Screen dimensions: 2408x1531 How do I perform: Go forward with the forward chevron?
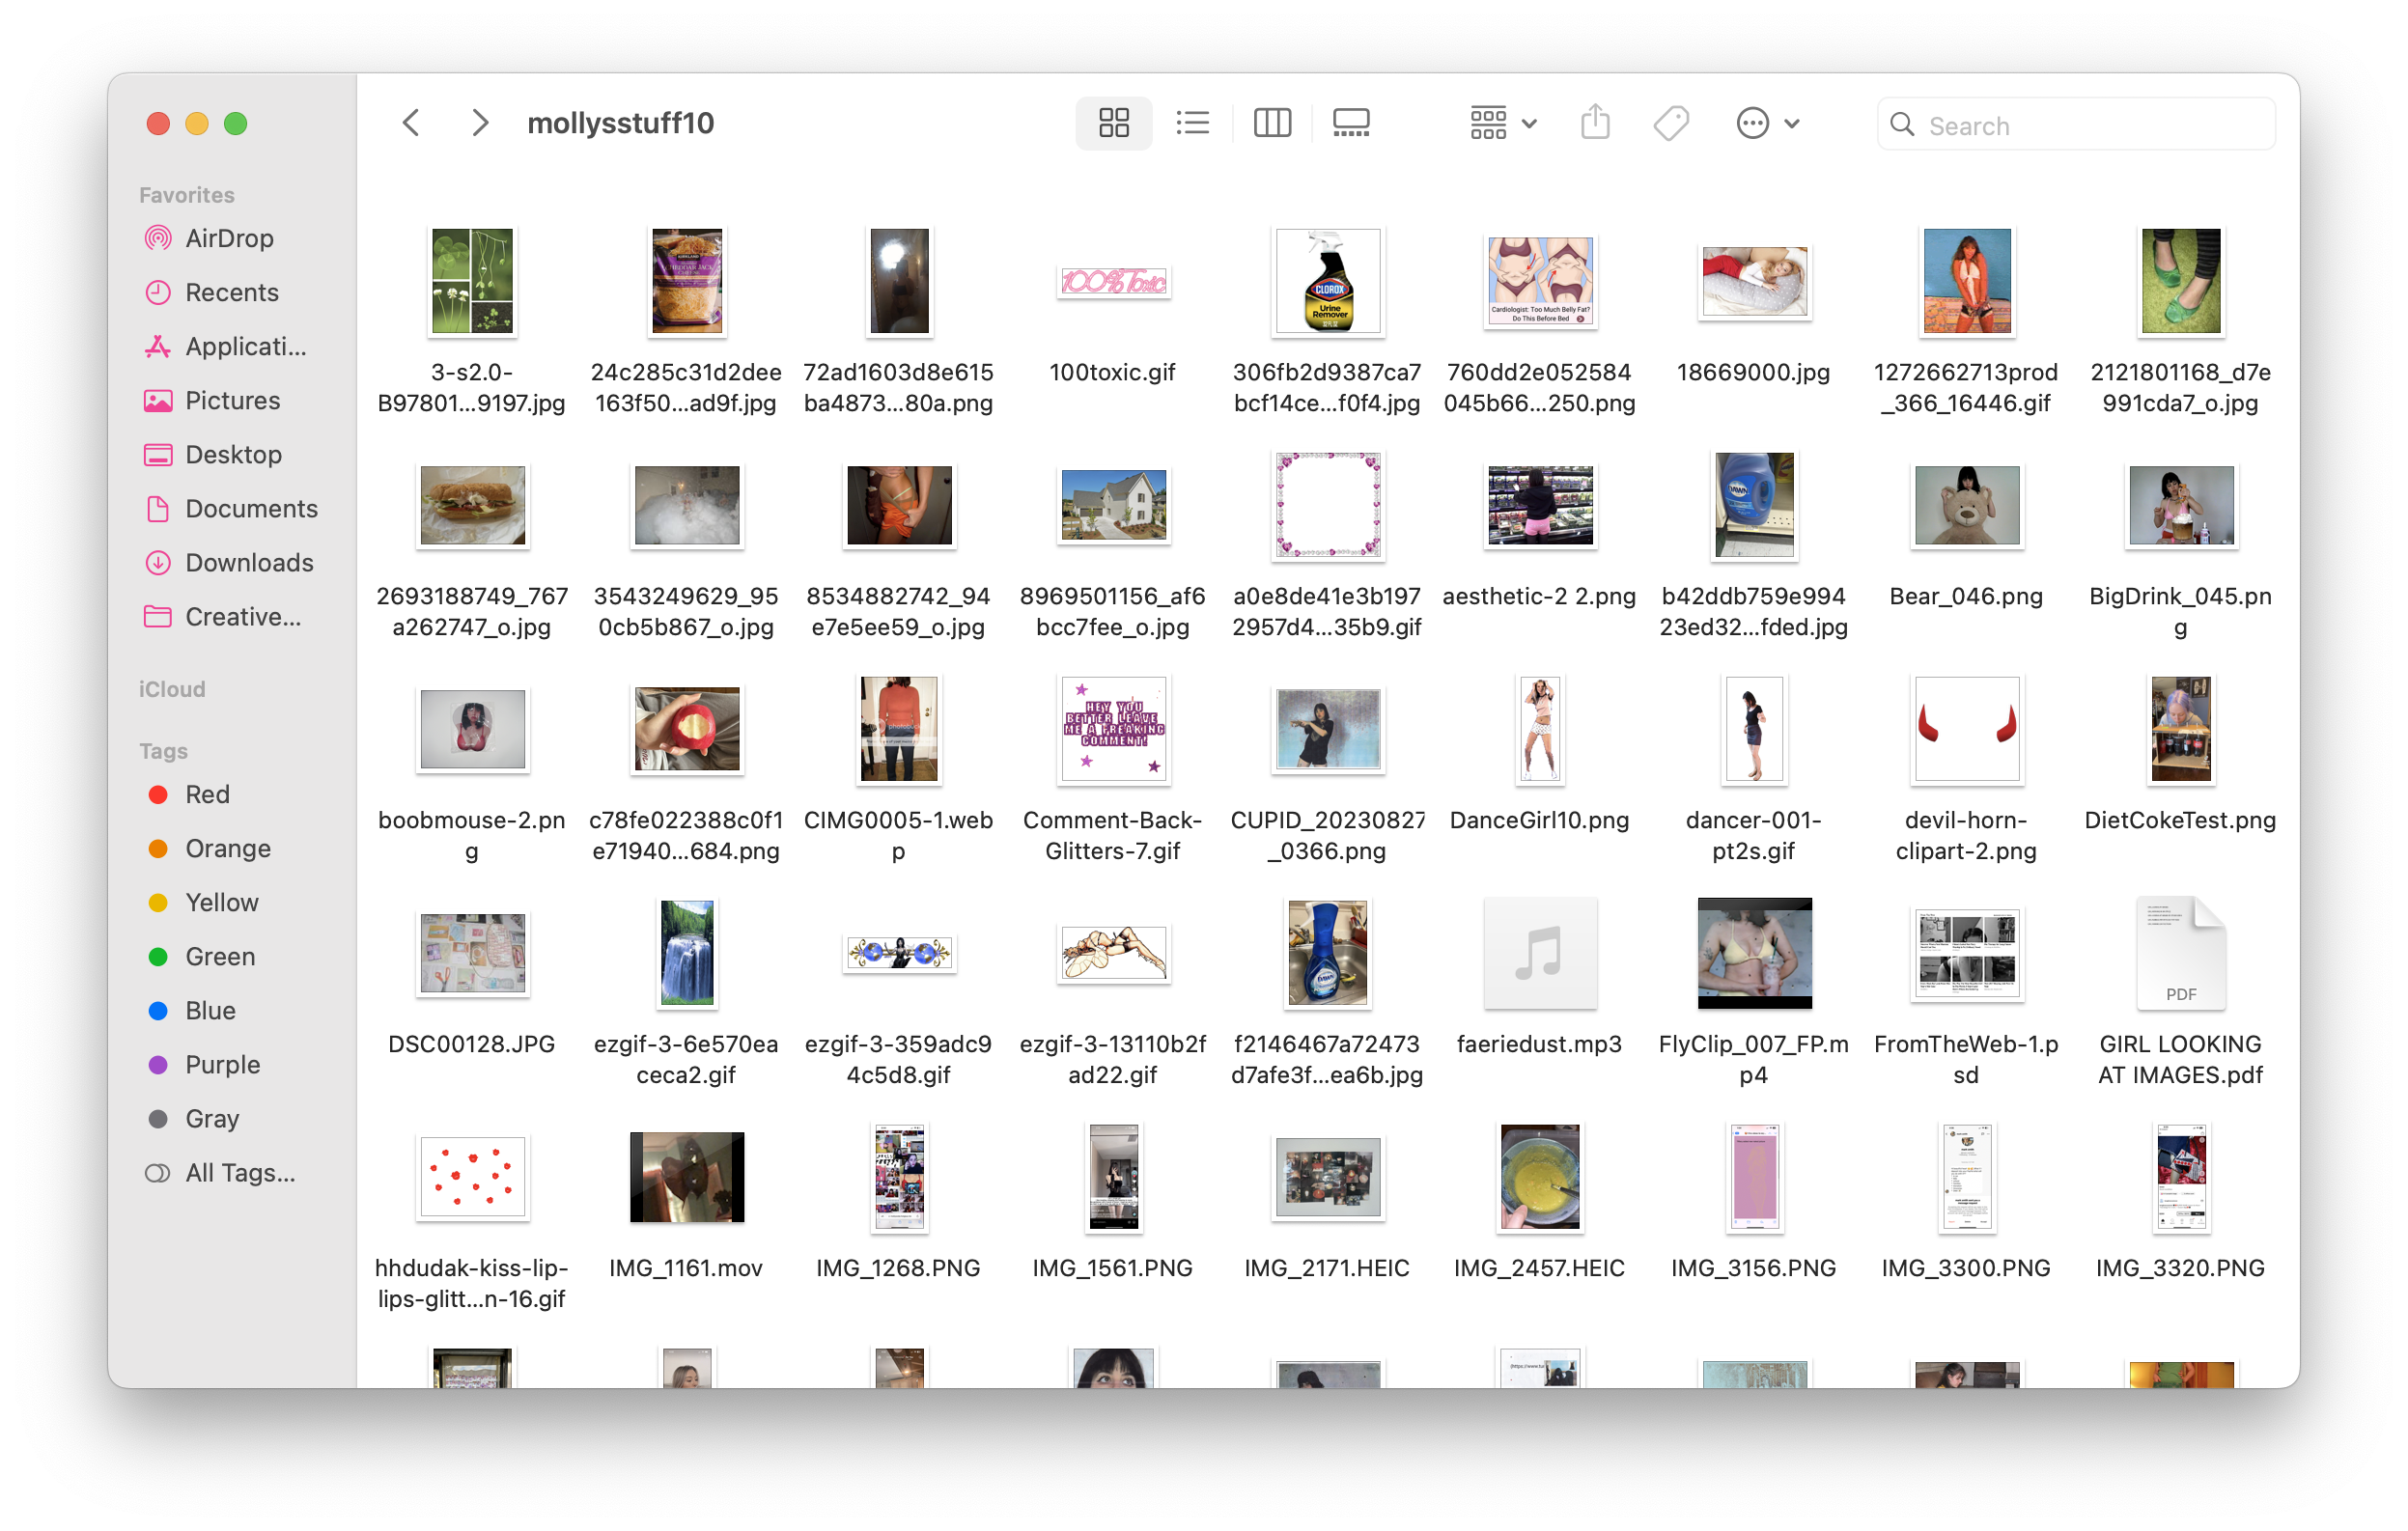click(x=480, y=123)
